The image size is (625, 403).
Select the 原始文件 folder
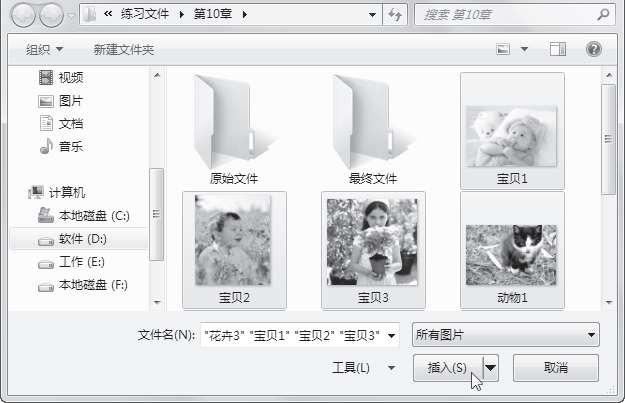[234, 129]
